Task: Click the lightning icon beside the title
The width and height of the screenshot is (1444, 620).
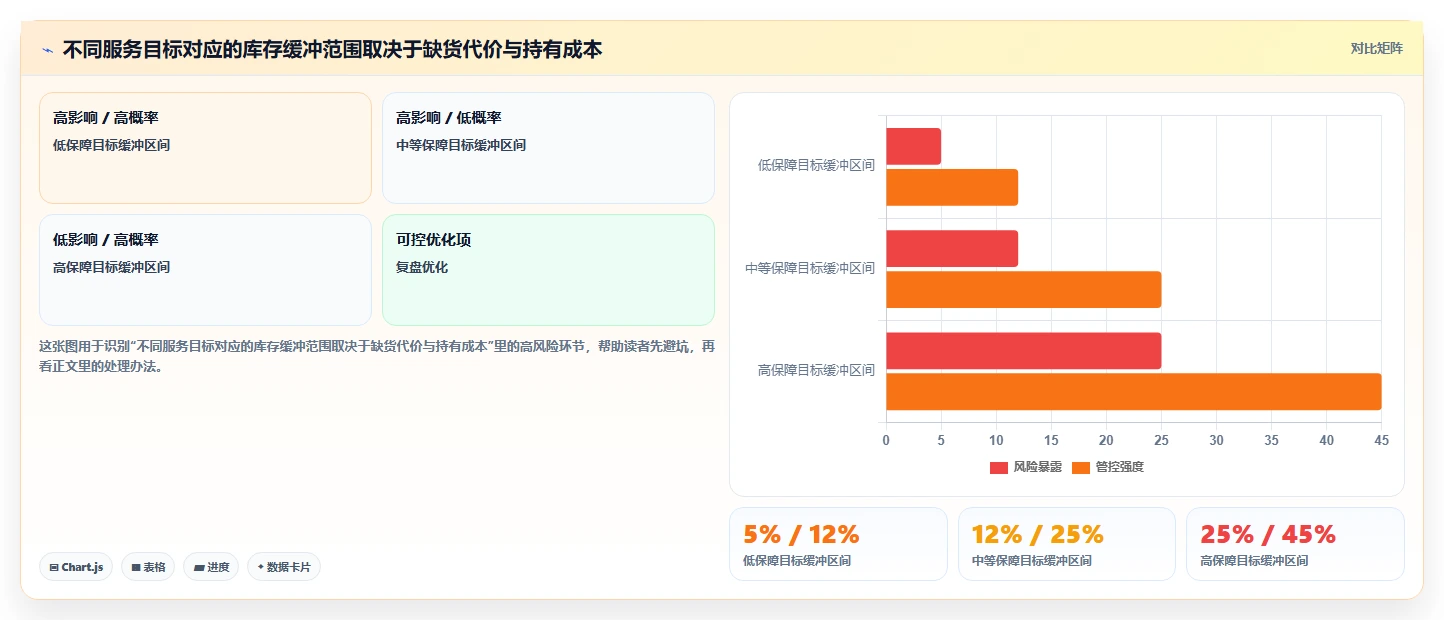Action: (47, 49)
